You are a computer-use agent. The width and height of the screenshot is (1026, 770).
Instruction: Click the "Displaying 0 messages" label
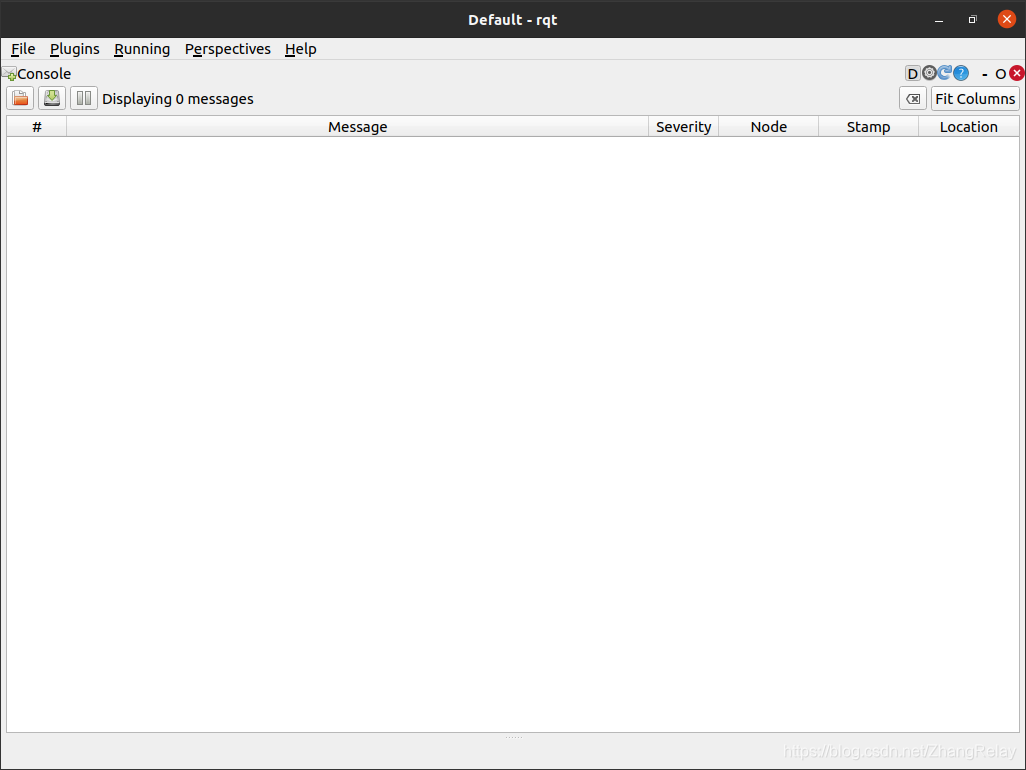tap(178, 99)
